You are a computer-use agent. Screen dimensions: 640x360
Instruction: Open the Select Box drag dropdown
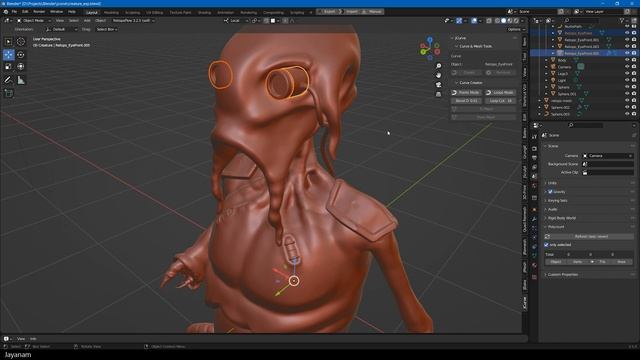107,29
